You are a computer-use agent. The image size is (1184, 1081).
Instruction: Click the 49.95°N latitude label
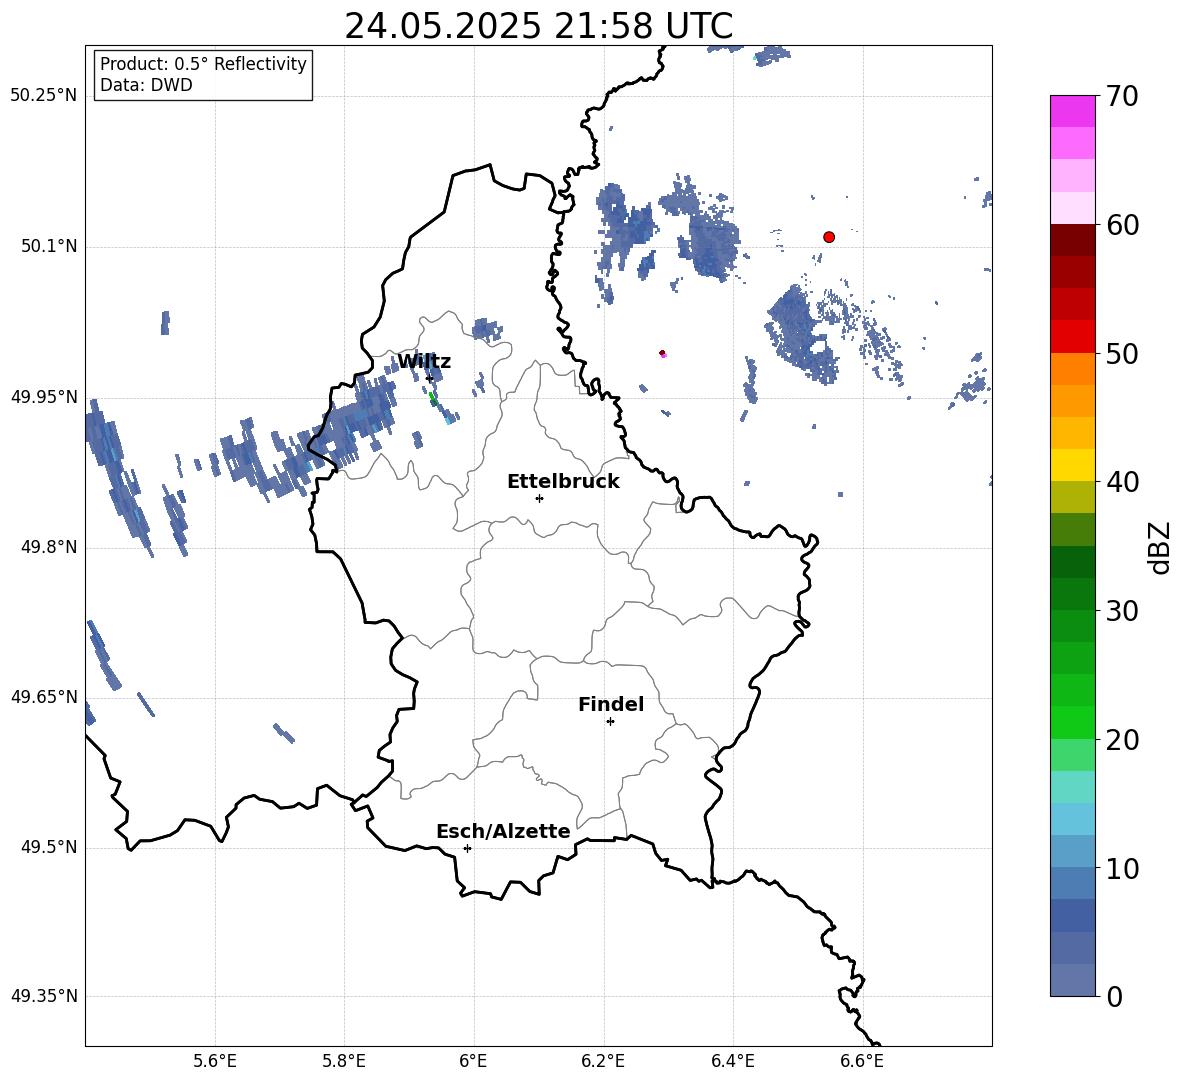pyautogui.click(x=44, y=397)
